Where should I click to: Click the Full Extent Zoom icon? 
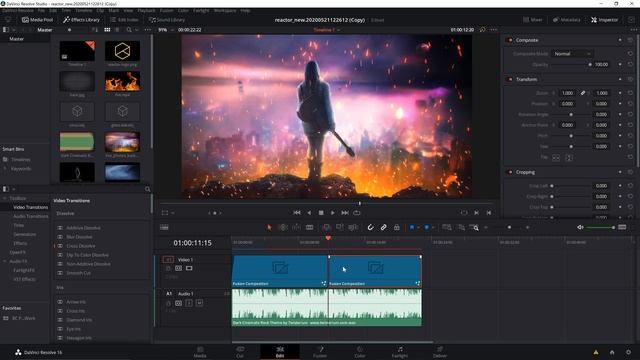point(447,227)
